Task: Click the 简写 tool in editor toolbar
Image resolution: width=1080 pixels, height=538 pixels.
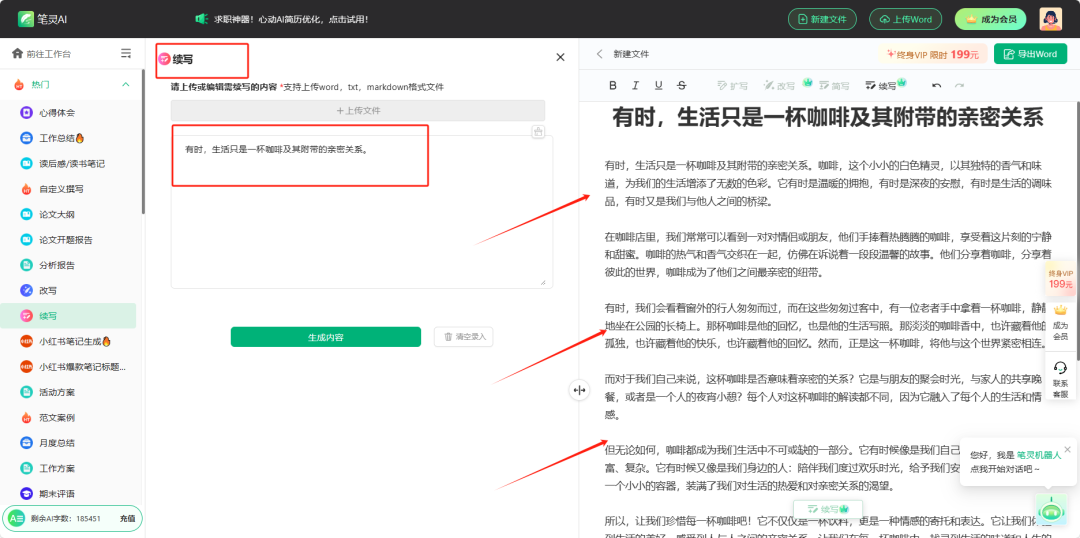Action: (834, 85)
